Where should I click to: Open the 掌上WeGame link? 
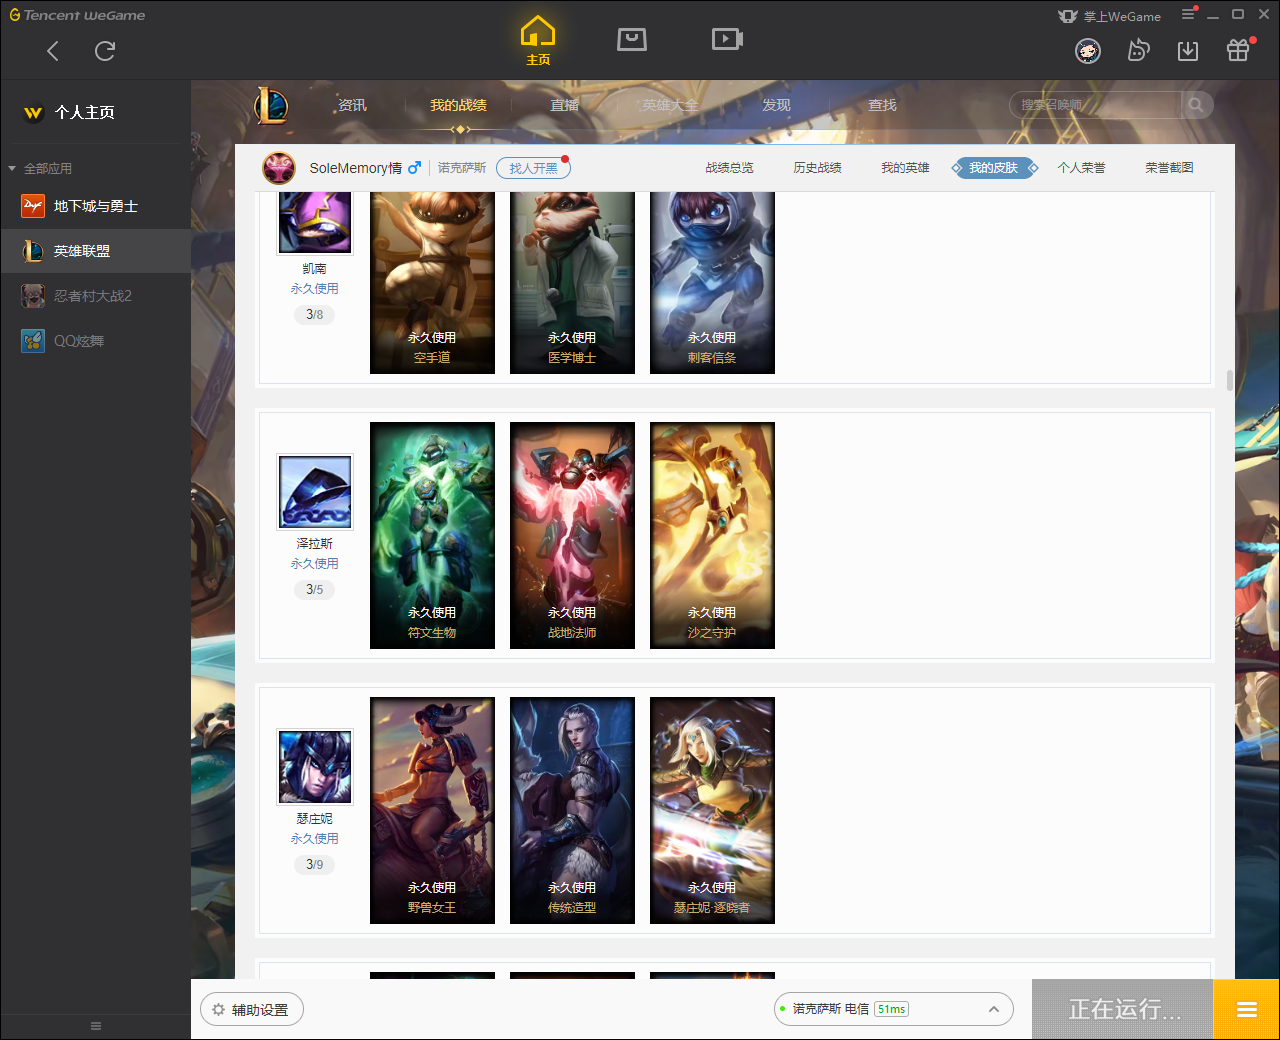pyautogui.click(x=1110, y=16)
